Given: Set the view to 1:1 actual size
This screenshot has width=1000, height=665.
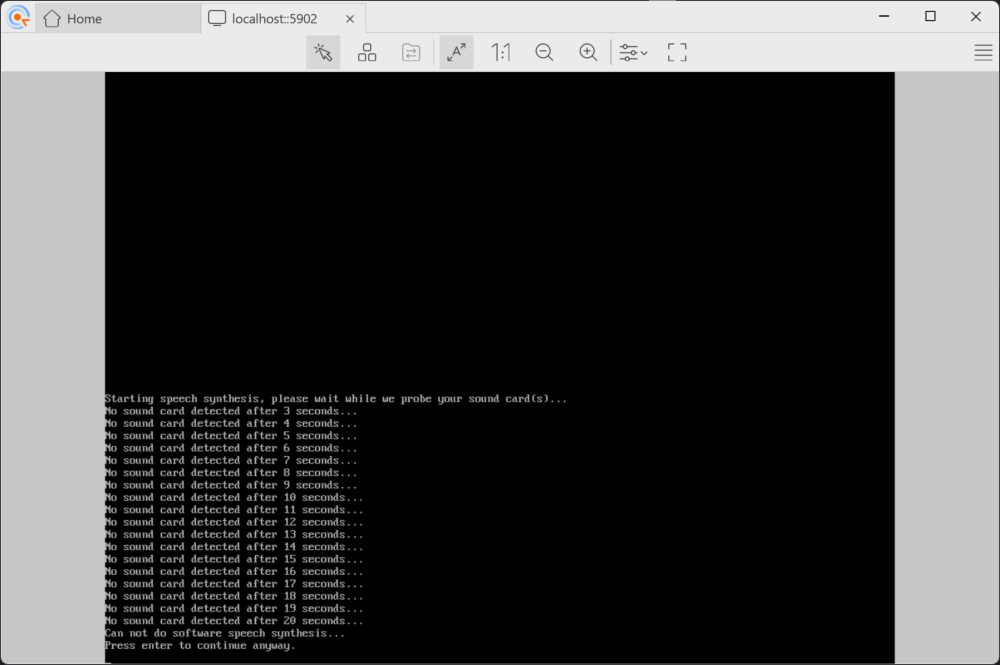Looking at the screenshot, I should [500, 52].
